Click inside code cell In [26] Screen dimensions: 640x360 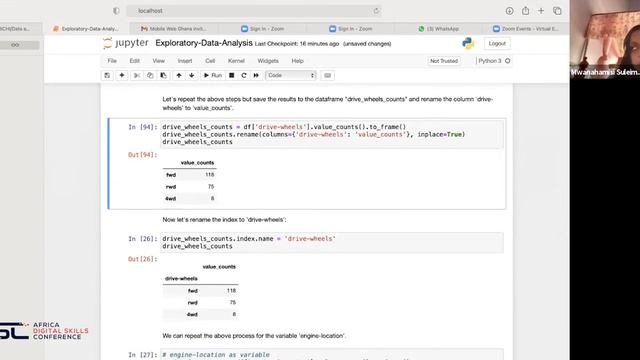[332, 242]
